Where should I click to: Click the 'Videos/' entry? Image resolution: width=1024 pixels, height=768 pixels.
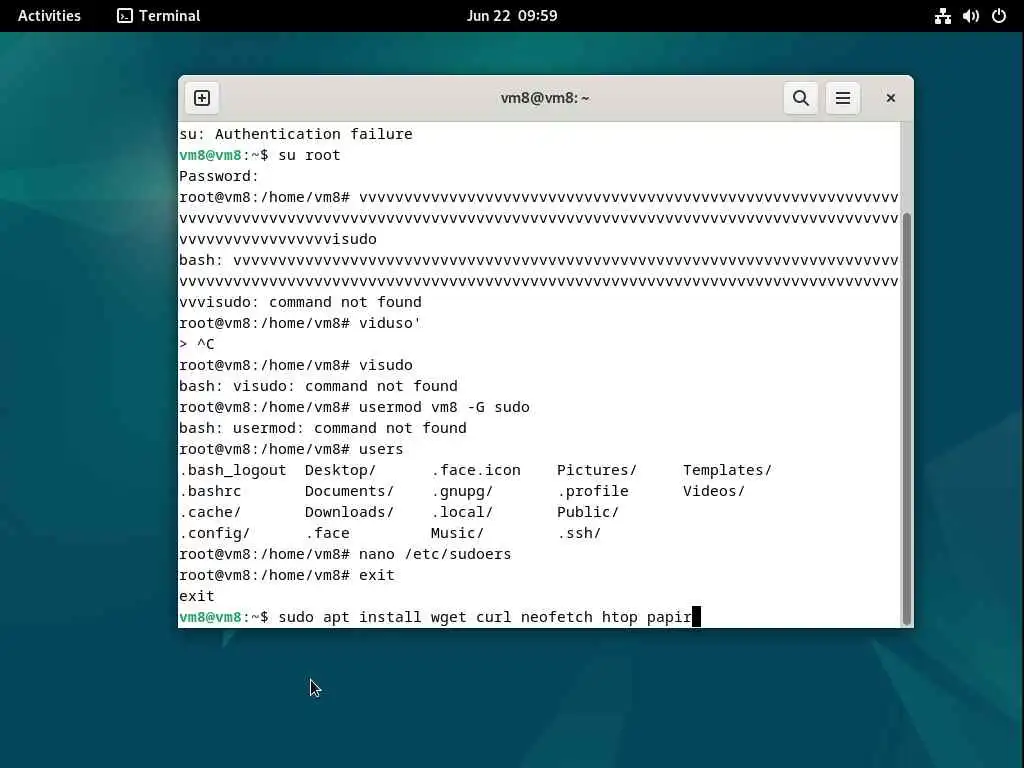pos(714,491)
